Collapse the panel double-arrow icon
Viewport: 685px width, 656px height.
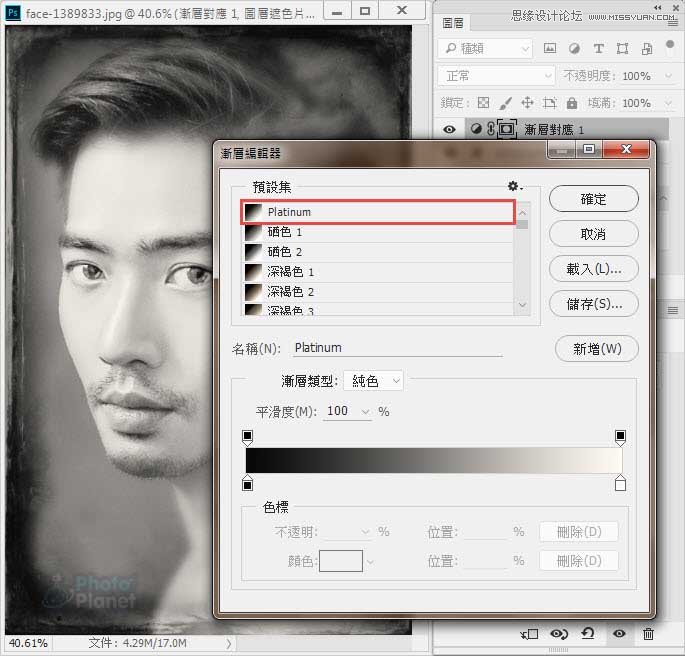point(658,7)
